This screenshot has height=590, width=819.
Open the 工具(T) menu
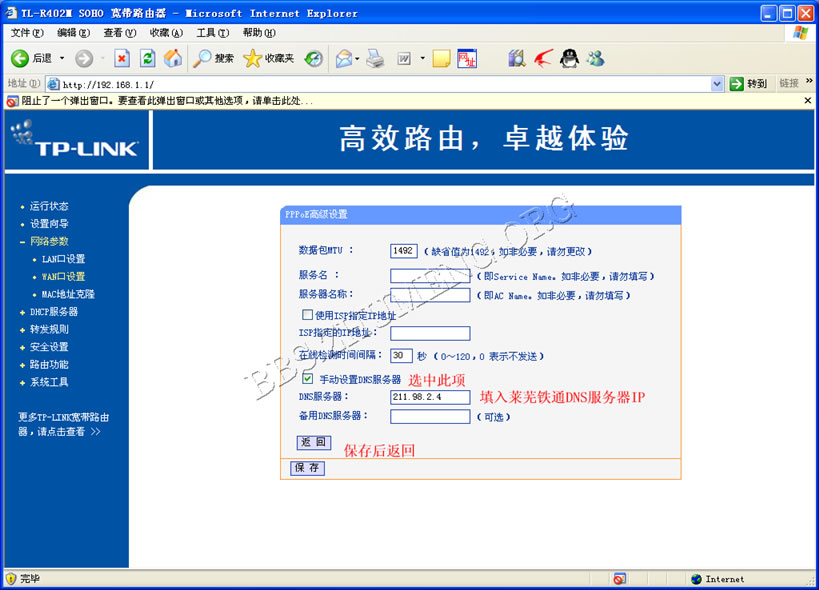213,33
